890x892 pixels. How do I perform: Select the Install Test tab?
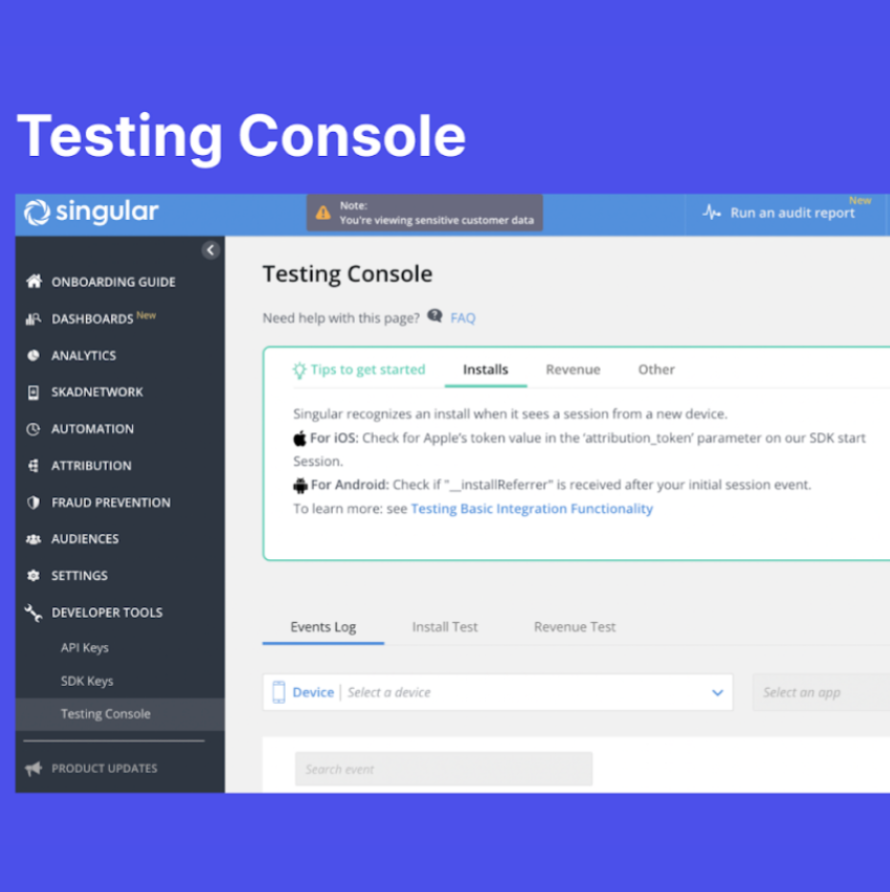444,627
